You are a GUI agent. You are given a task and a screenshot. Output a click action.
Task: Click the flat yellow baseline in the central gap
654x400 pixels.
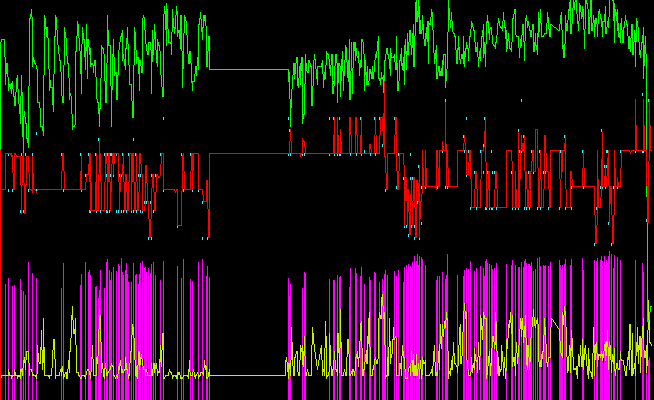(248, 376)
